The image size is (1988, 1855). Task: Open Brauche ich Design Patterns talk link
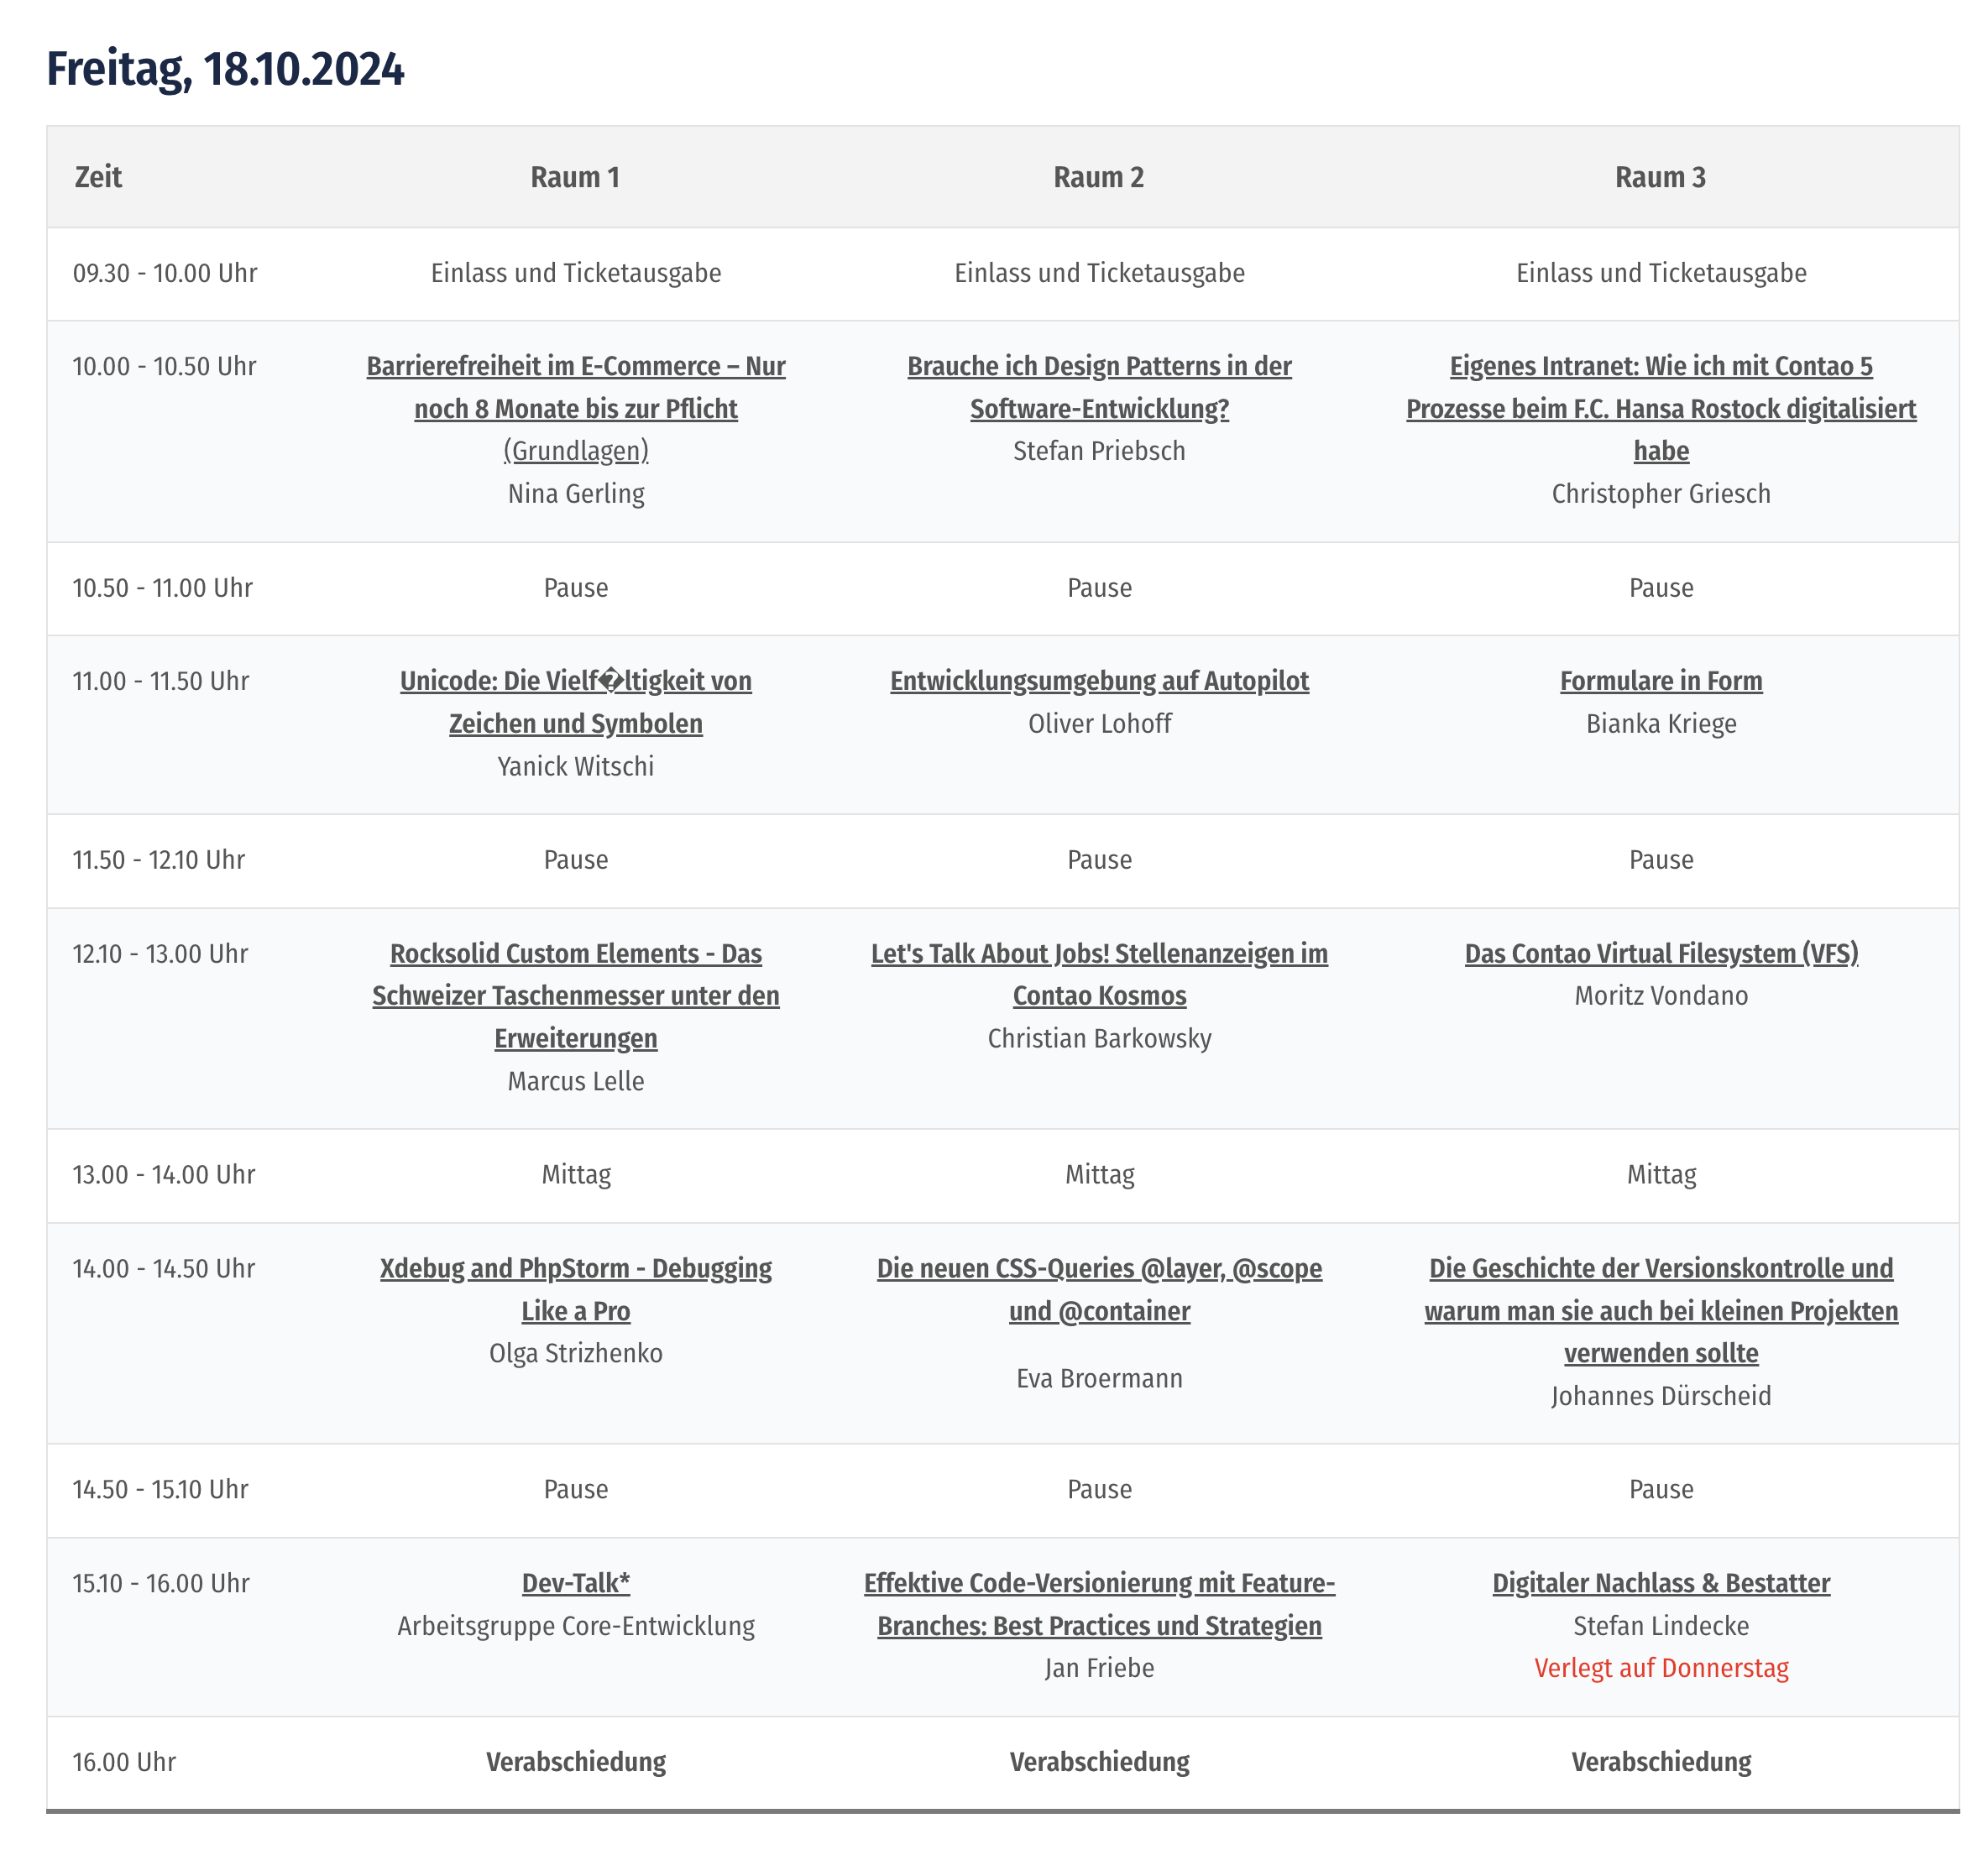point(1099,388)
